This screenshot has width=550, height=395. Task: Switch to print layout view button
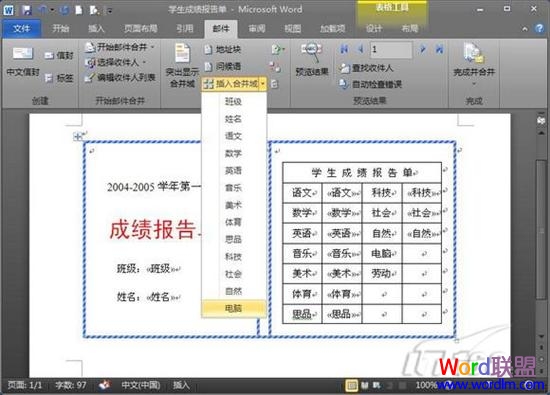[351, 386]
